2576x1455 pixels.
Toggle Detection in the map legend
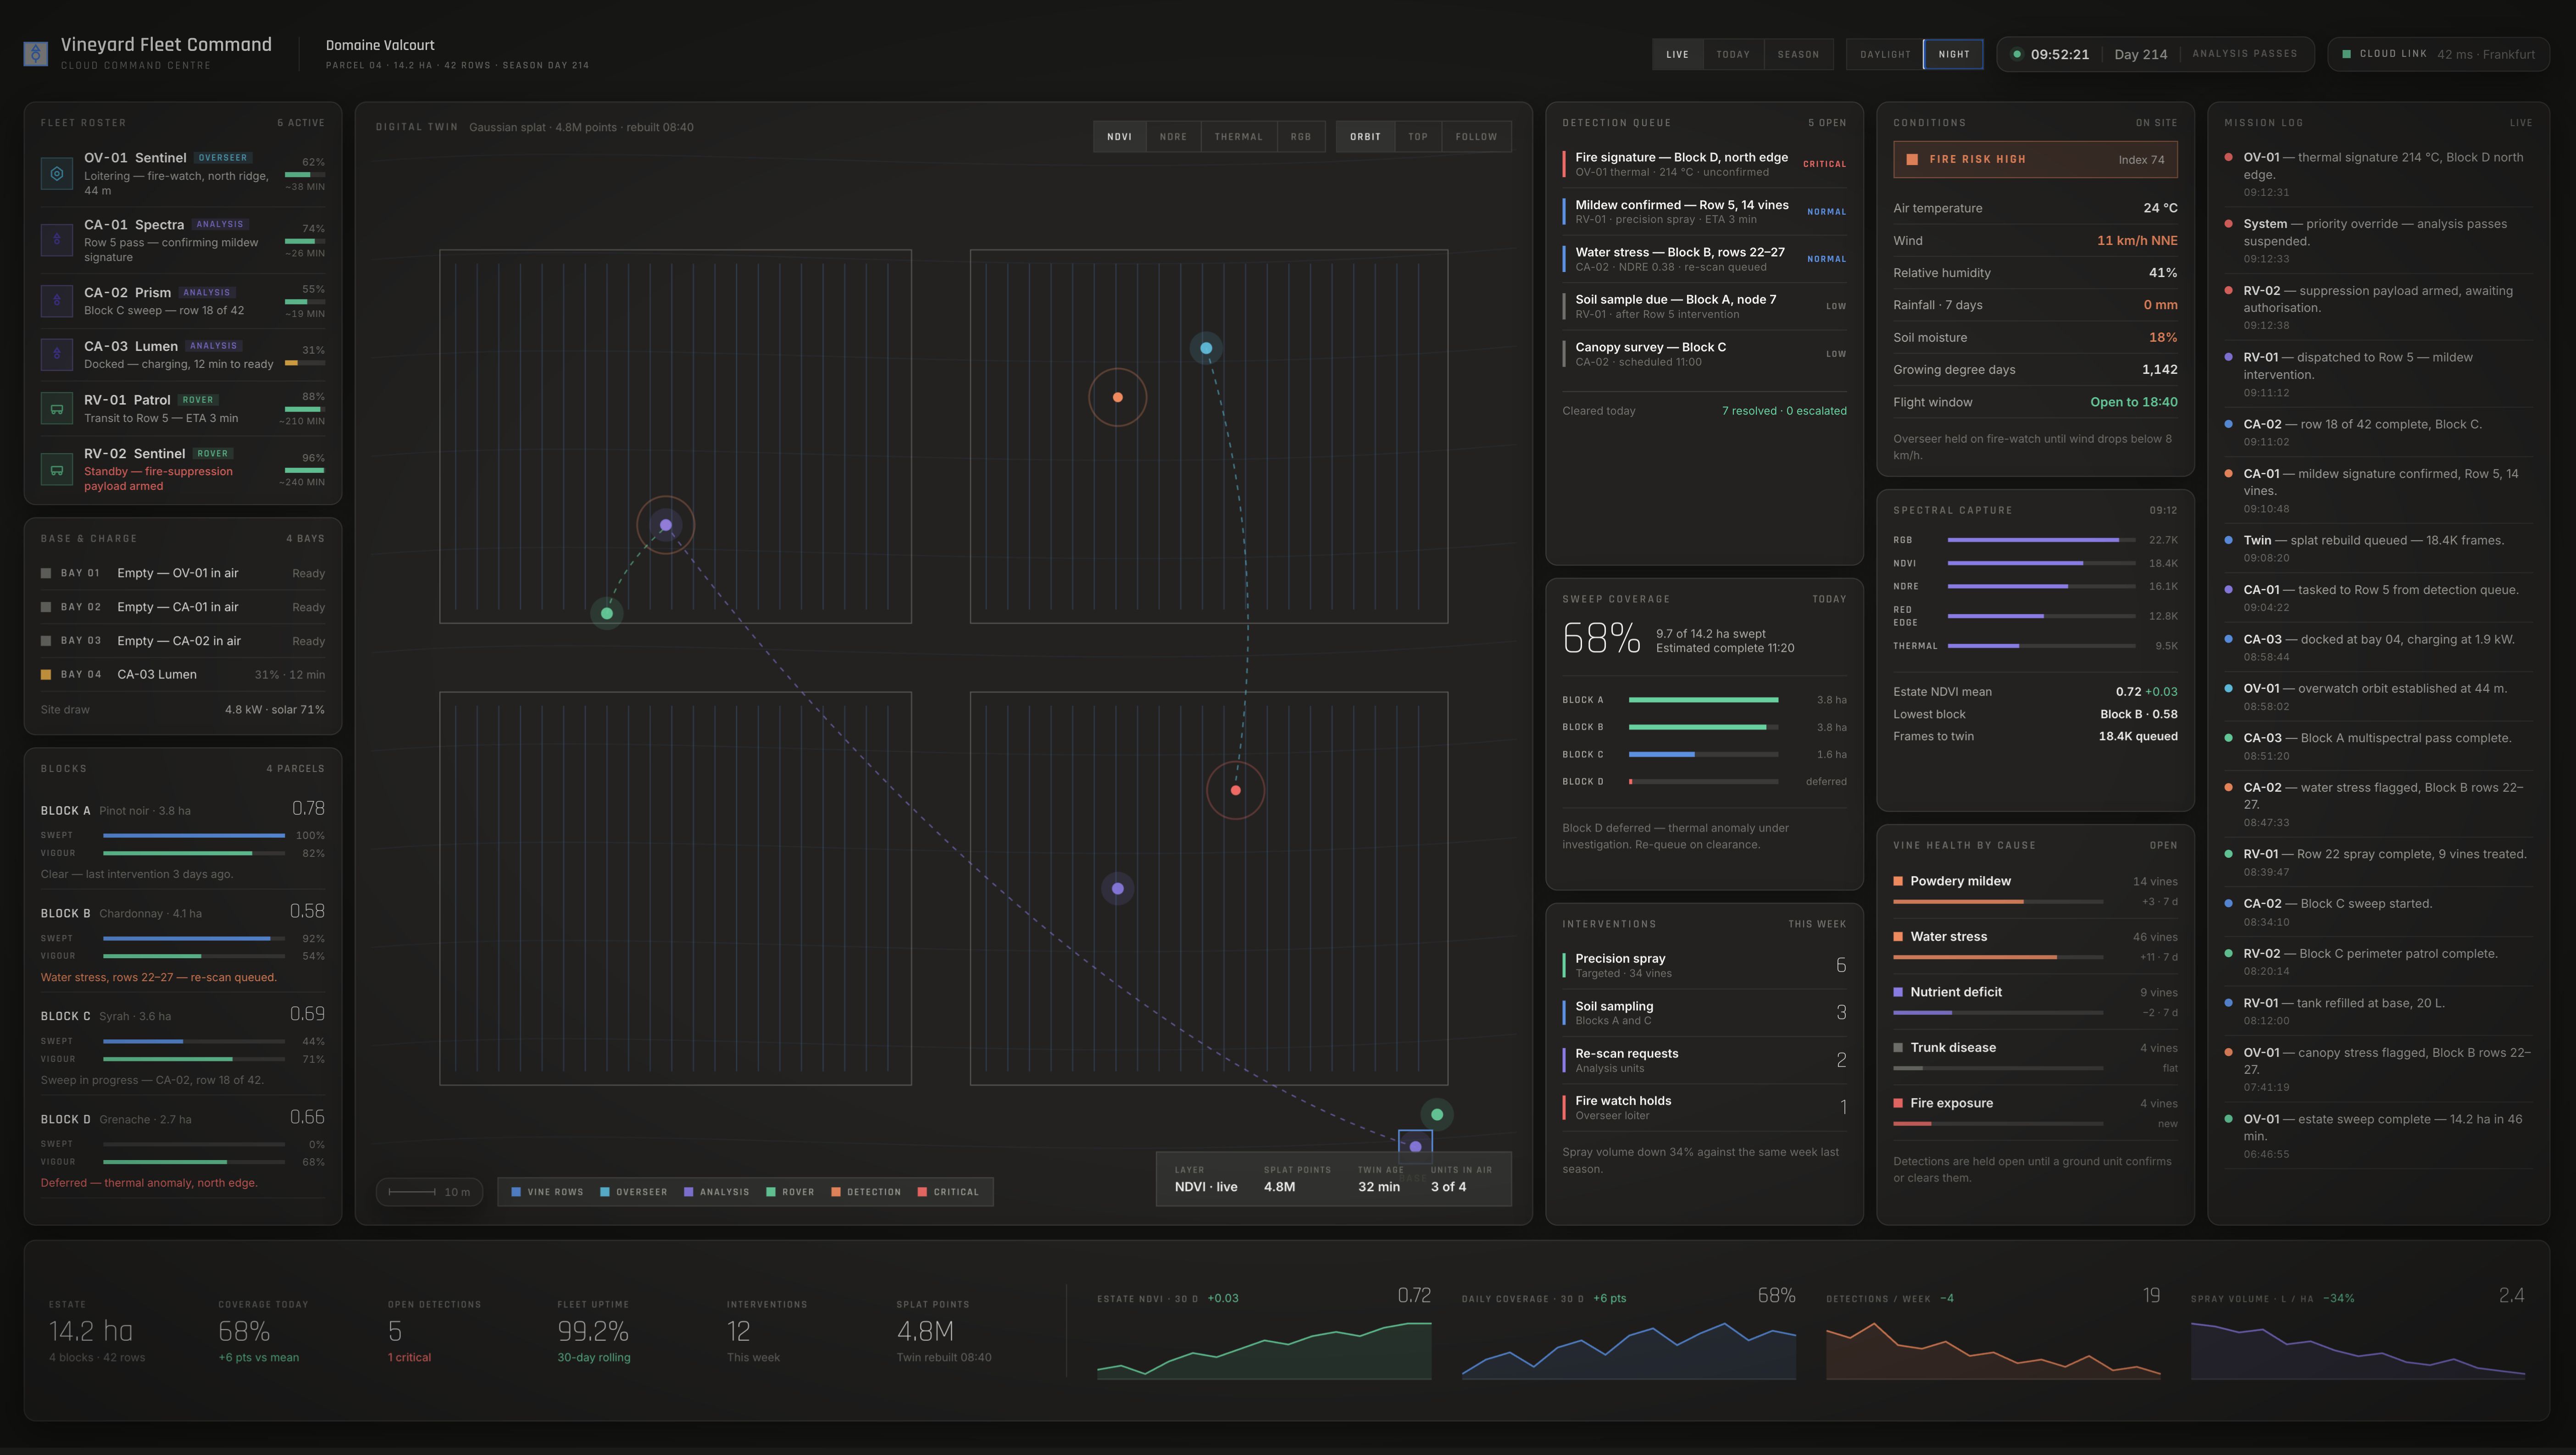pos(866,1192)
